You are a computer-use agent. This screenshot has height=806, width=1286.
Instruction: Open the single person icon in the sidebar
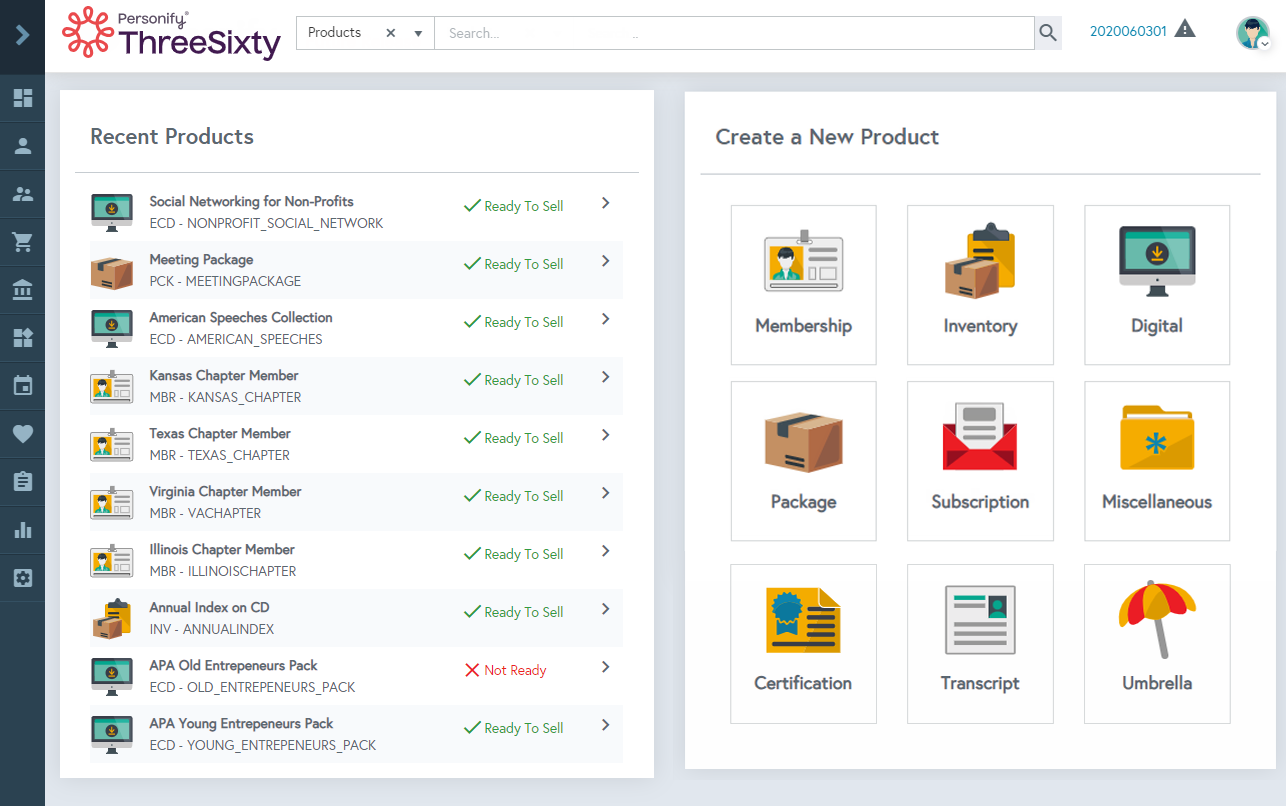(22, 146)
